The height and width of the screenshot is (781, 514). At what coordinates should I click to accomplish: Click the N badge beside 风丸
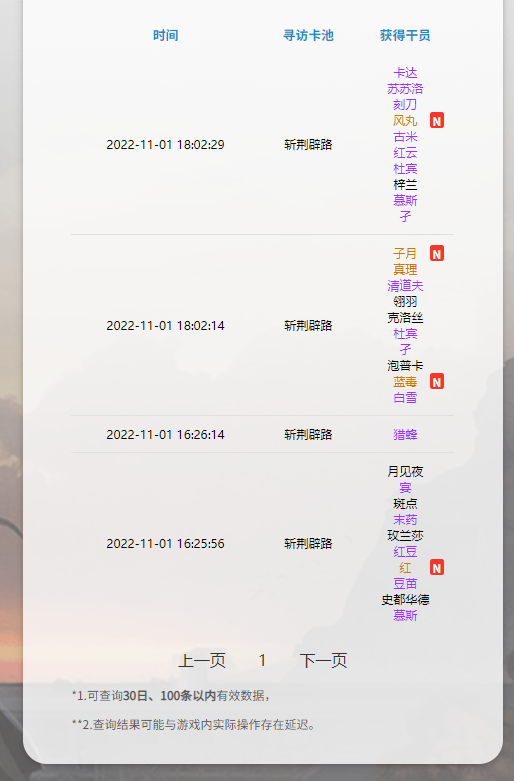tap(437, 121)
